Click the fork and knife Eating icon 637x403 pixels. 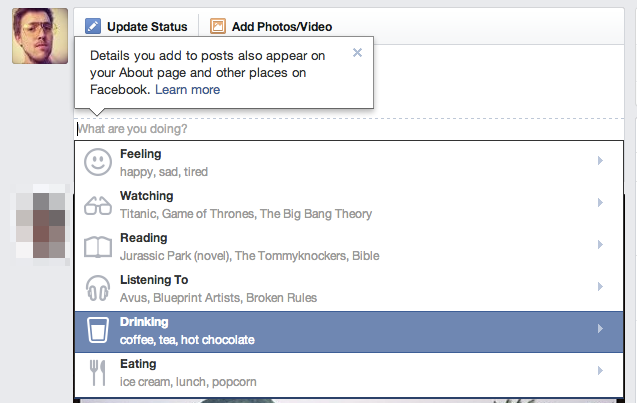point(98,373)
